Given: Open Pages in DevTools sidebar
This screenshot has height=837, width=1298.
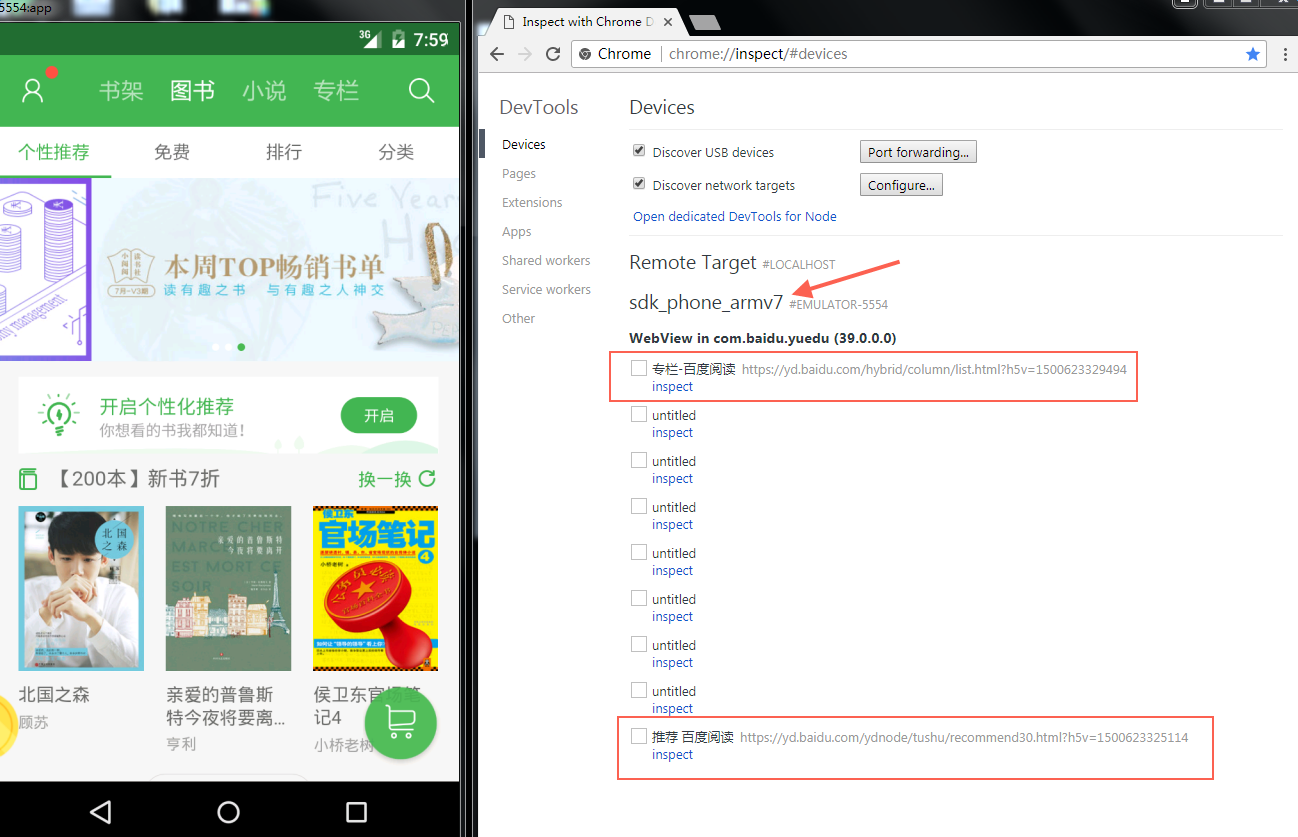Looking at the screenshot, I should pyautogui.click(x=519, y=173).
